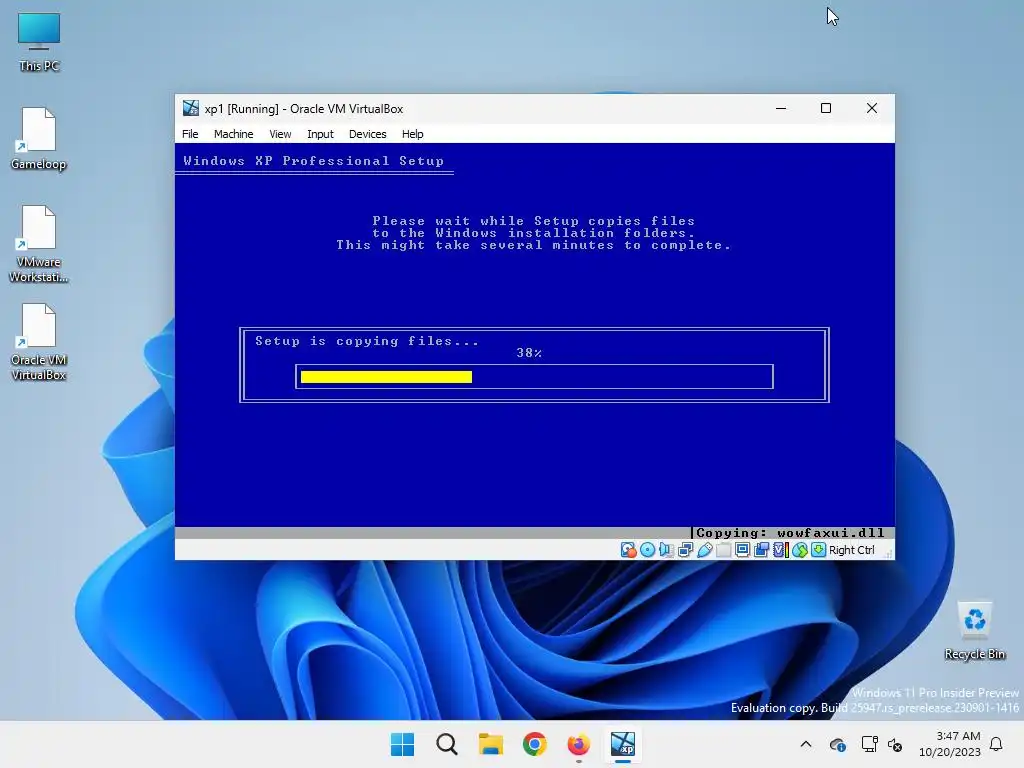The height and width of the screenshot is (768, 1024).
Task: Click the 38% progress percentage text
Action: pos(529,353)
